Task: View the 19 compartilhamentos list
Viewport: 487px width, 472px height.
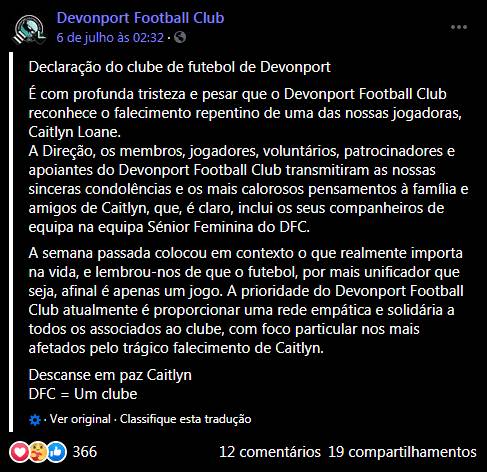Action: tap(402, 452)
